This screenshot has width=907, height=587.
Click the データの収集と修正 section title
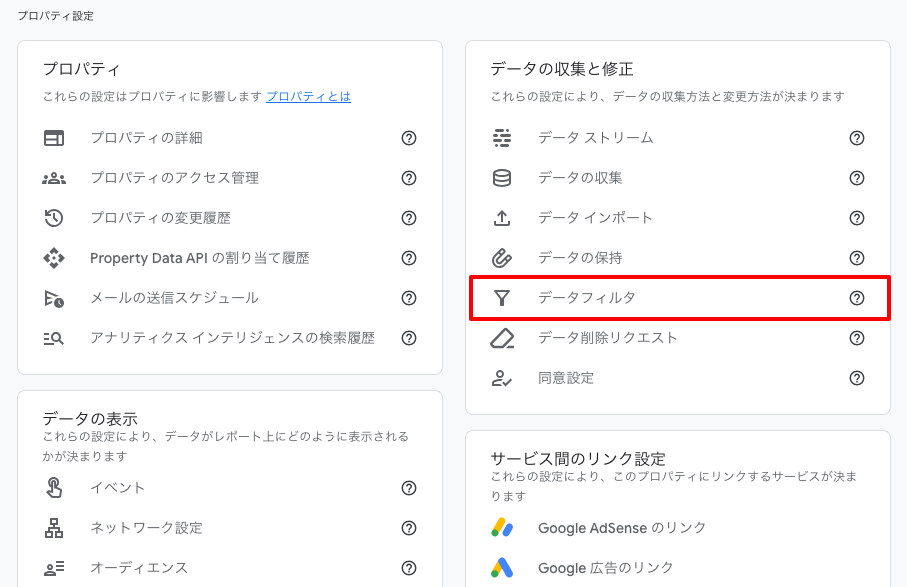tap(562, 69)
